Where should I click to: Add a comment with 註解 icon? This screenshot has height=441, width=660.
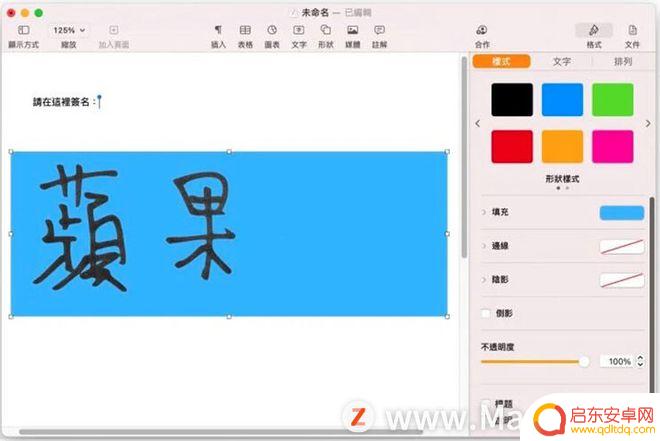pyautogui.click(x=379, y=30)
